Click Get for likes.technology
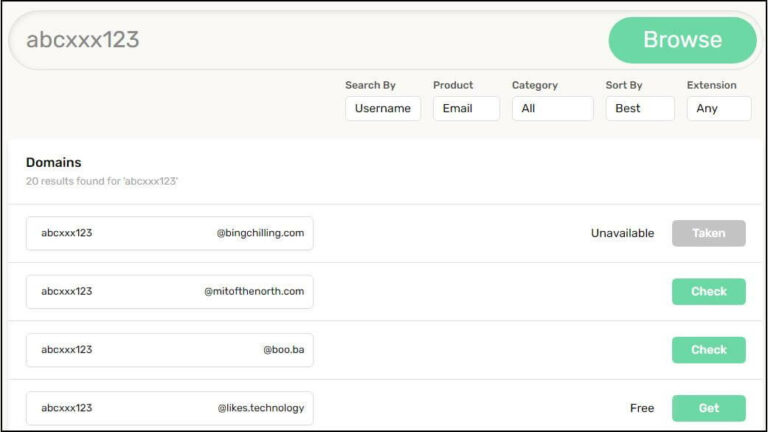The width and height of the screenshot is (768, 432). click(708, 408)
